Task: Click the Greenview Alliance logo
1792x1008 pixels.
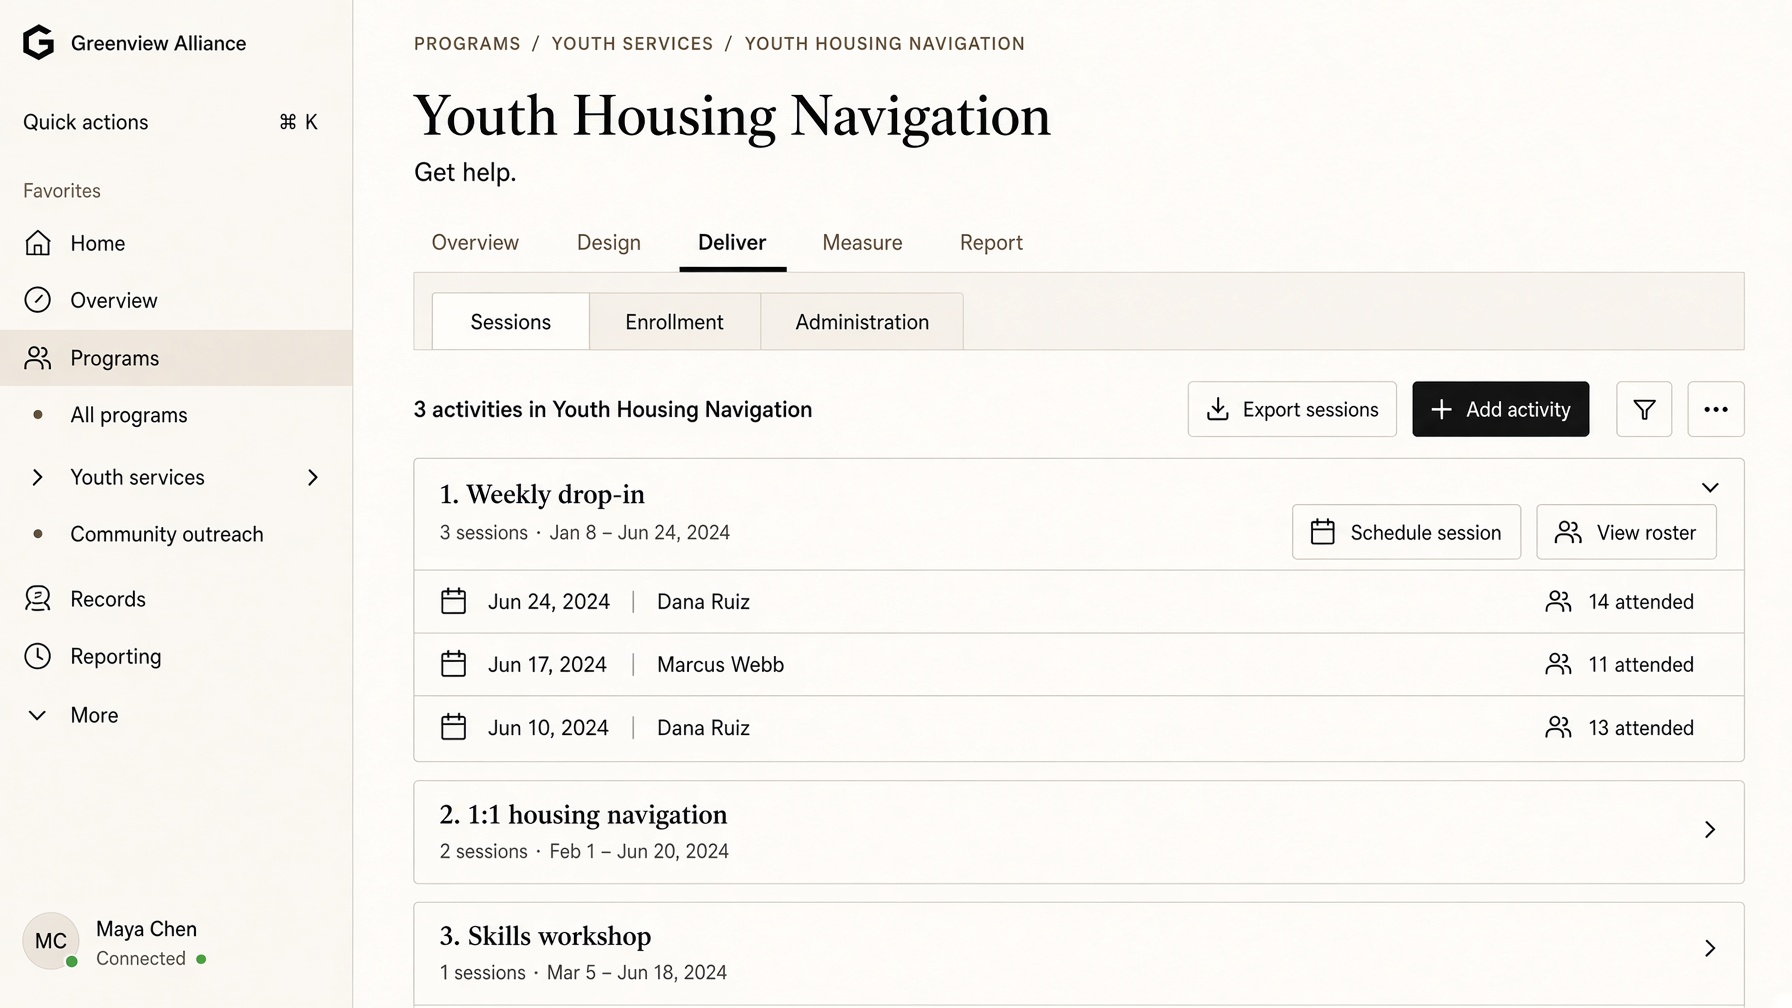Action: click(x=38, y=43)
